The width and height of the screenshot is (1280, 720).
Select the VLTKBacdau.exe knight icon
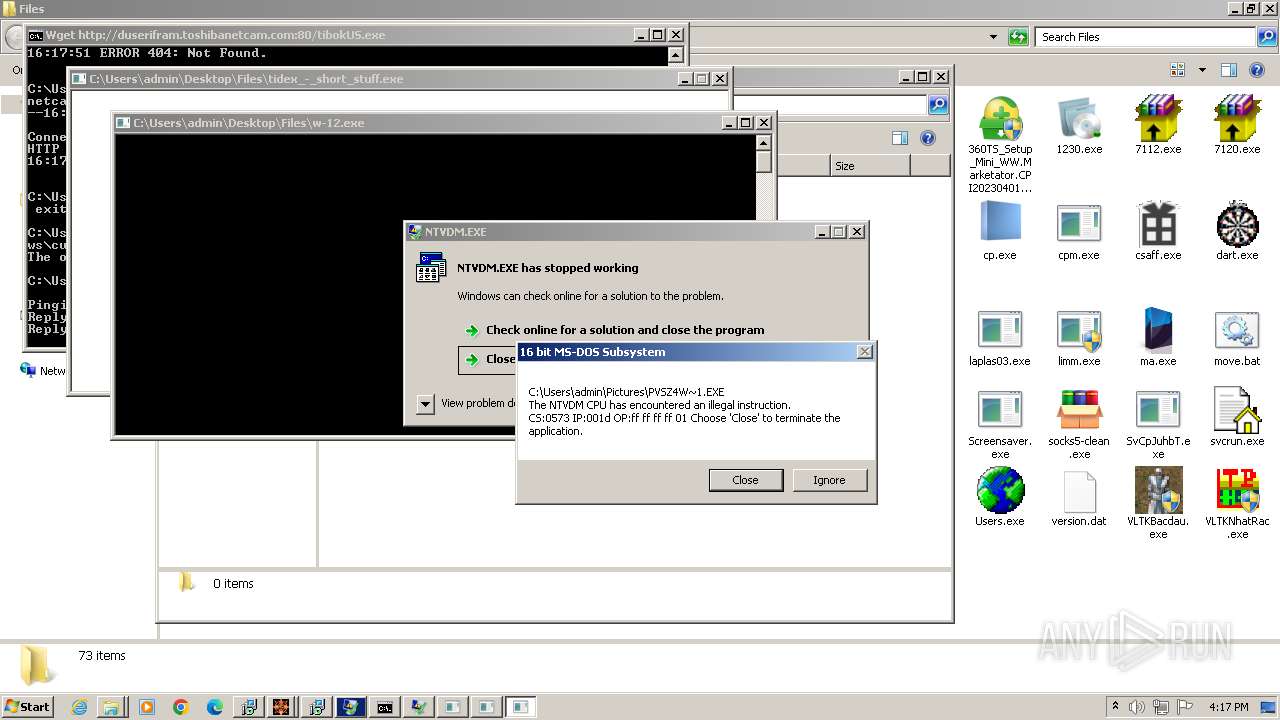pos(1158,490)
